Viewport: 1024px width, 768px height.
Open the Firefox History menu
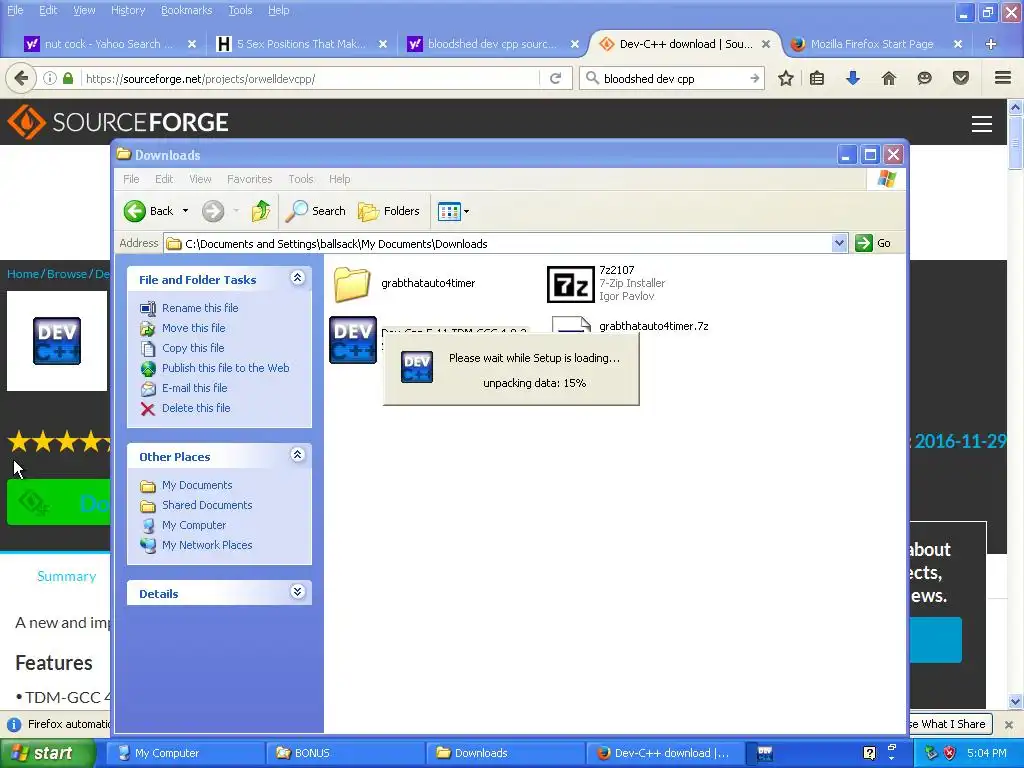[127, 10]
